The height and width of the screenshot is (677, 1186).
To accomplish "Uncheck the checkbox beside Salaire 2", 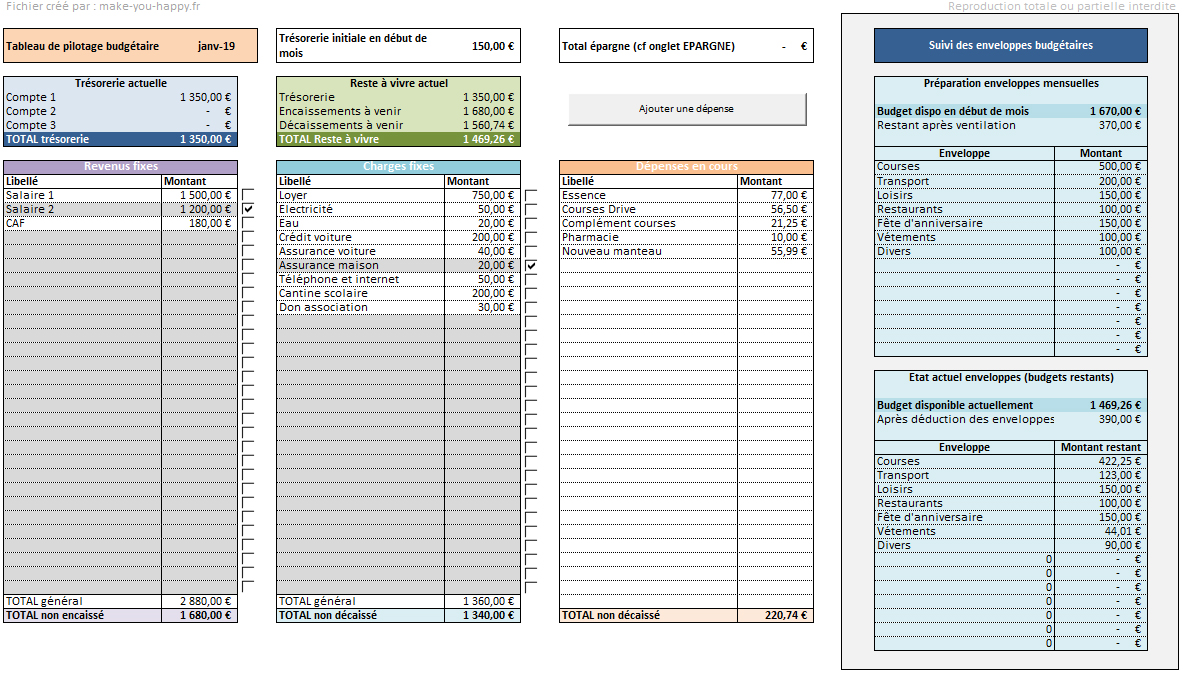I will click(247, 209).
